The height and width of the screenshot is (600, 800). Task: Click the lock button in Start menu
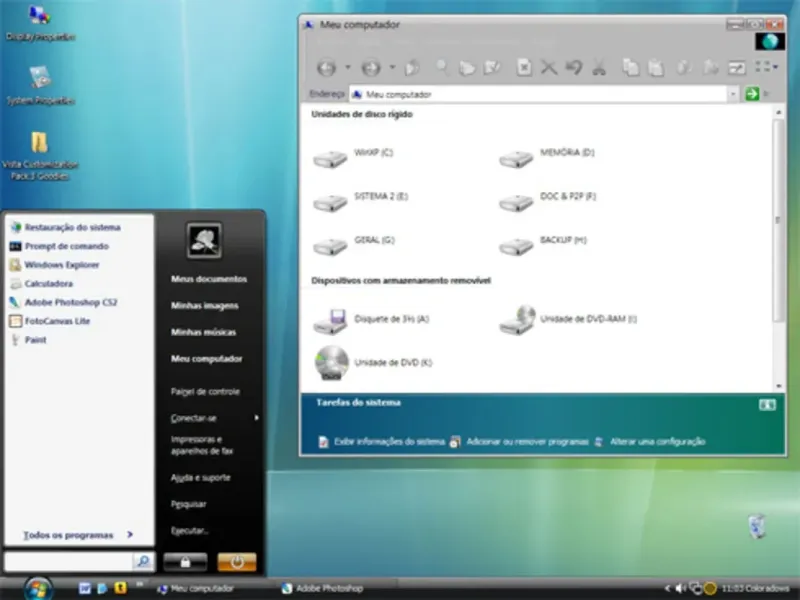(185, 562)
